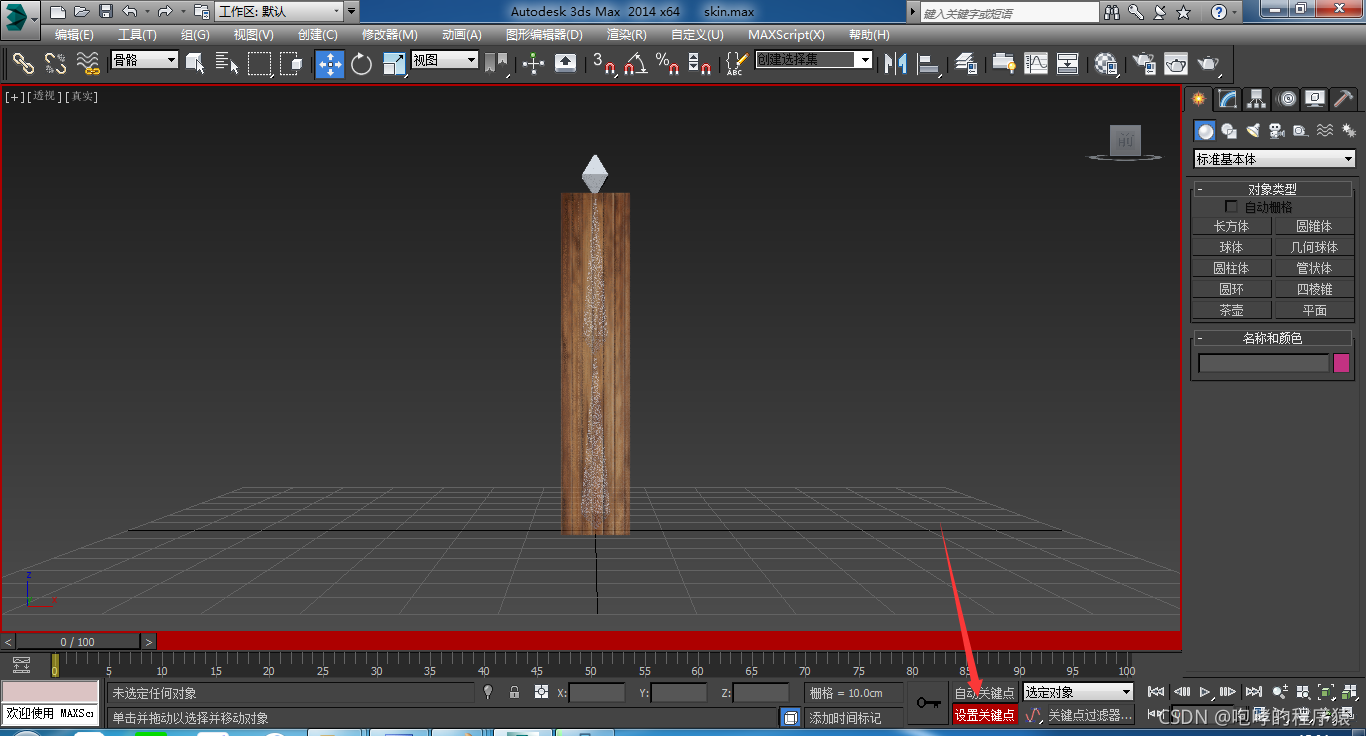This screenshot has width=1366, height=736.
Task: Open the 骨骼 selection filter dropdown
Action: [144, 60]
